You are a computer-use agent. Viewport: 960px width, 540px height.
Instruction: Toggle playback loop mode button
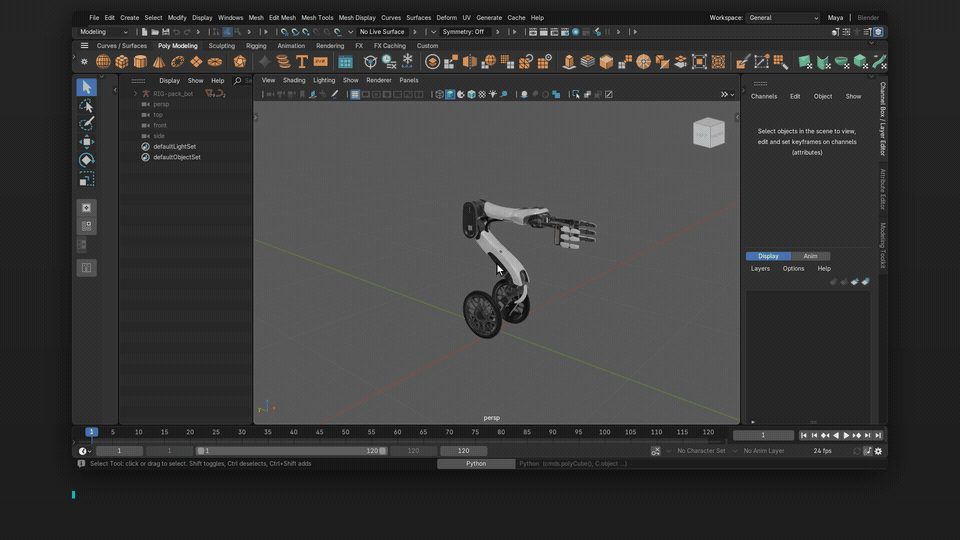pyautogui.click(x=857, y=451)
